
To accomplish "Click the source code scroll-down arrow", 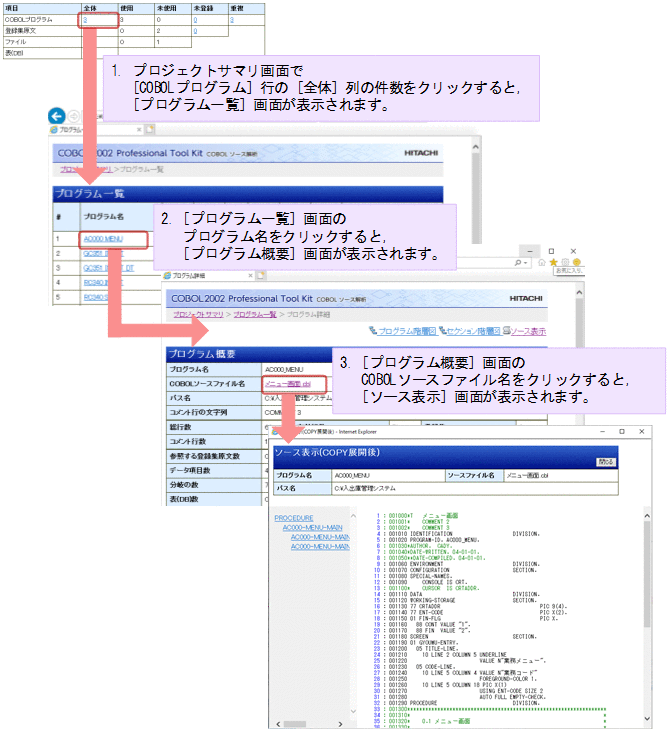I will click(647, 718).
